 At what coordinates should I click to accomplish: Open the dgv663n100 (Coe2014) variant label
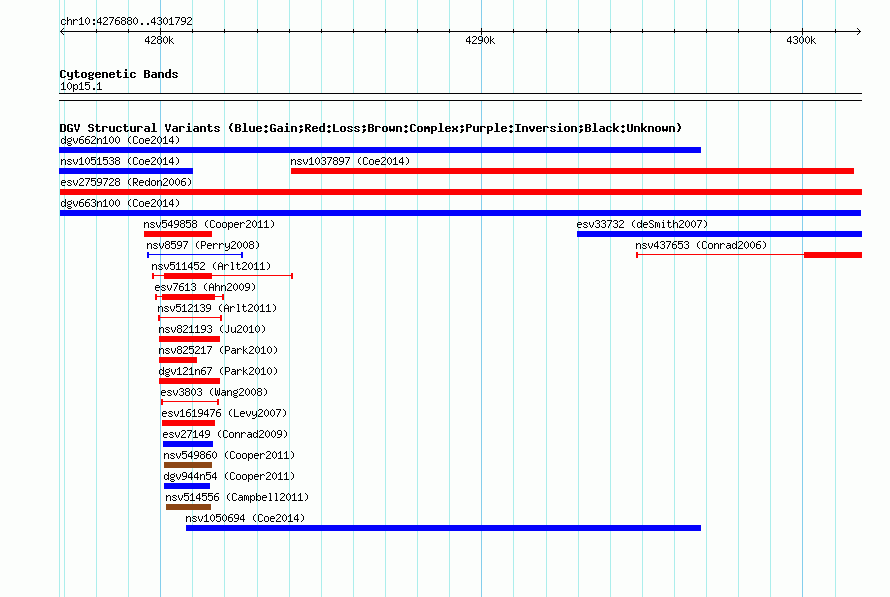[120, 203]
